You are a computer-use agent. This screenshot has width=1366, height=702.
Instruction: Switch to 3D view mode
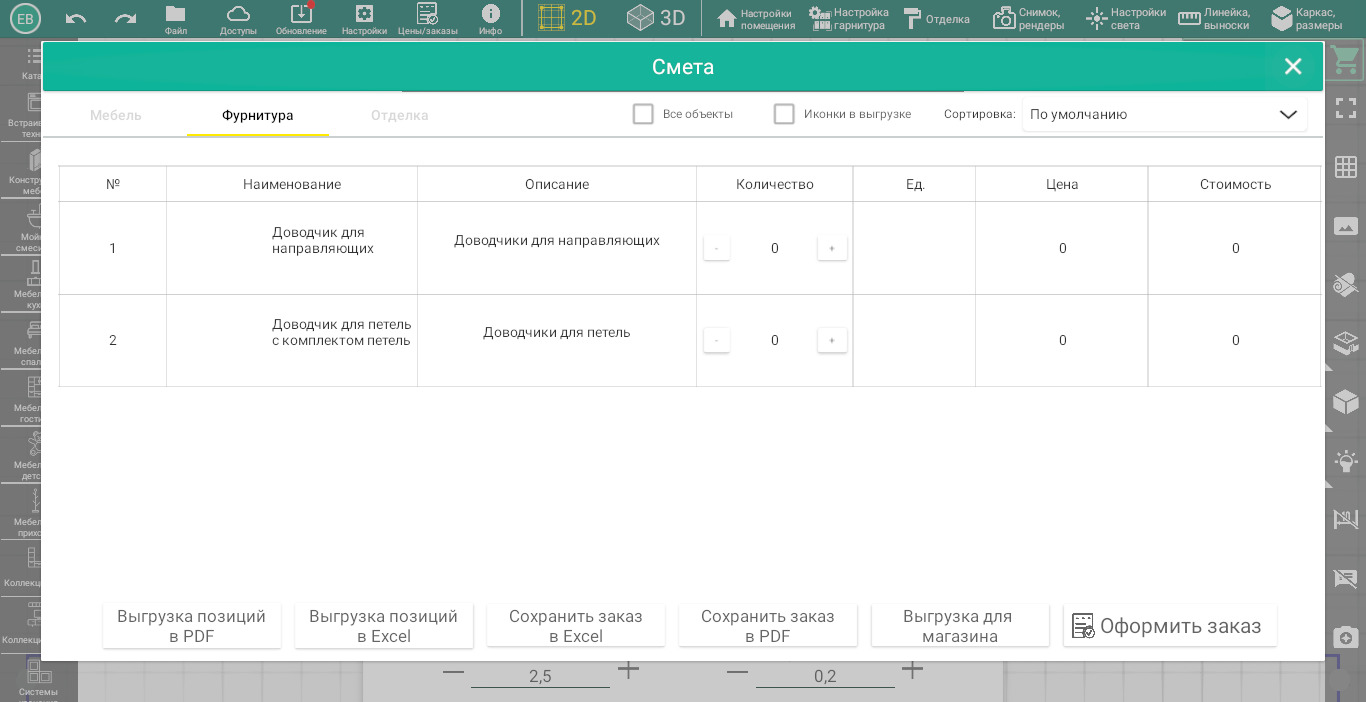656,18
